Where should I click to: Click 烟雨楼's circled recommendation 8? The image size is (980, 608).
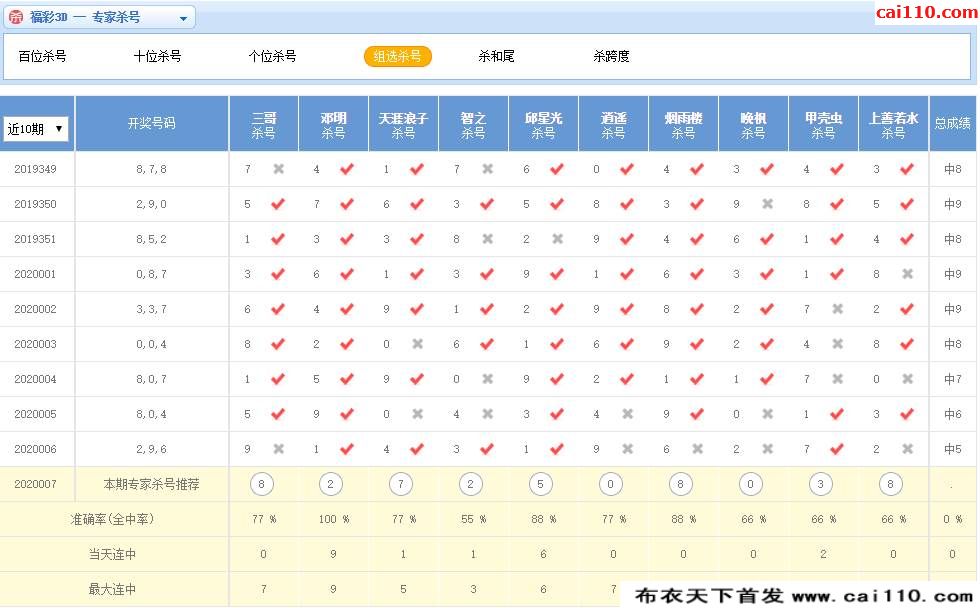(681, 484)
